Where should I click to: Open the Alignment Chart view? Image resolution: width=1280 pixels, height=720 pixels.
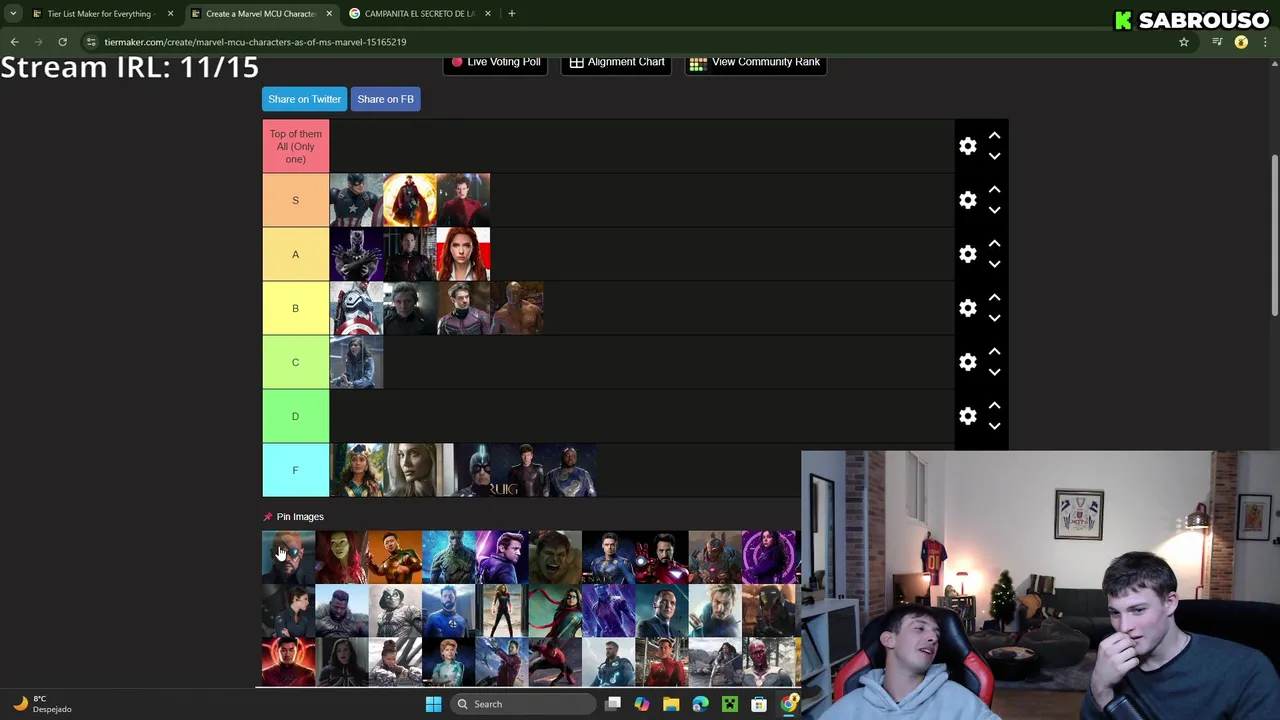click(617, 62)
